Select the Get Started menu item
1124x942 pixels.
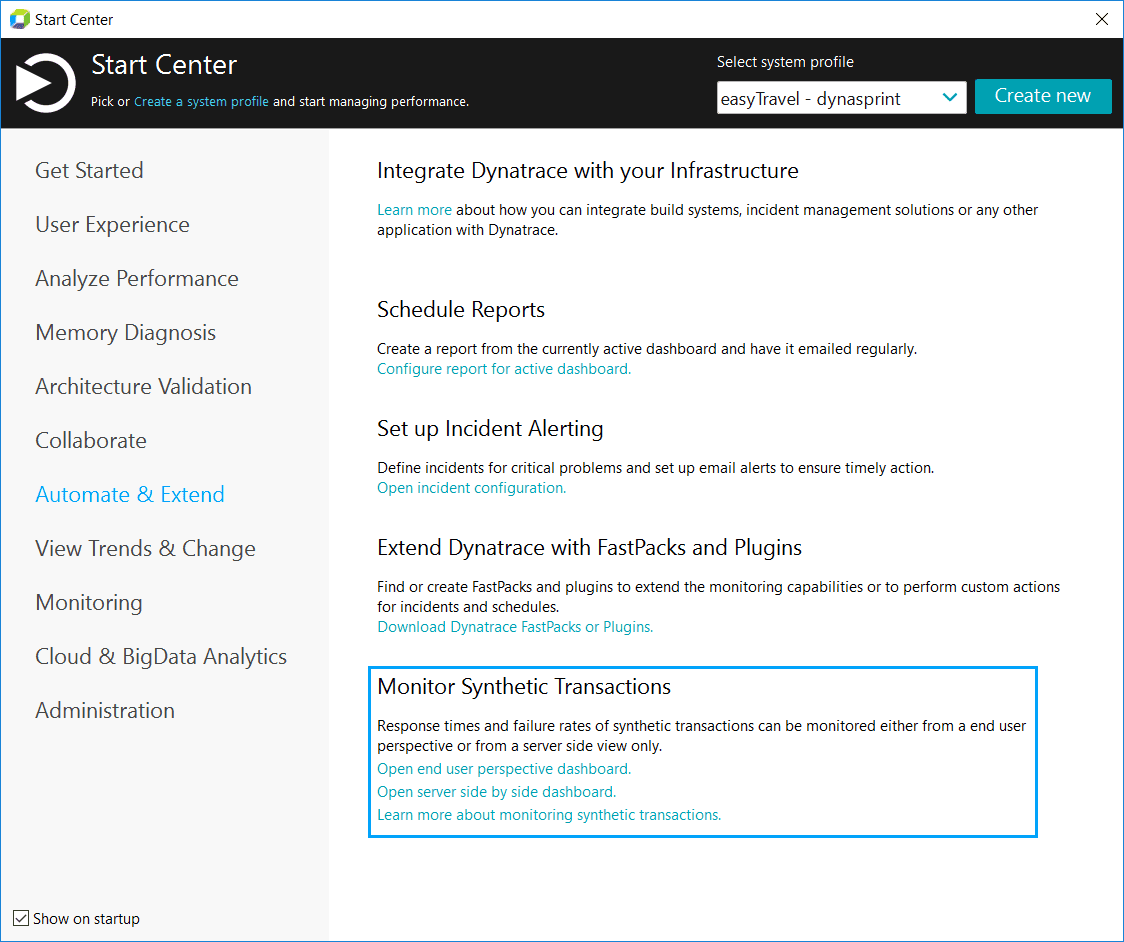point(90,171)
